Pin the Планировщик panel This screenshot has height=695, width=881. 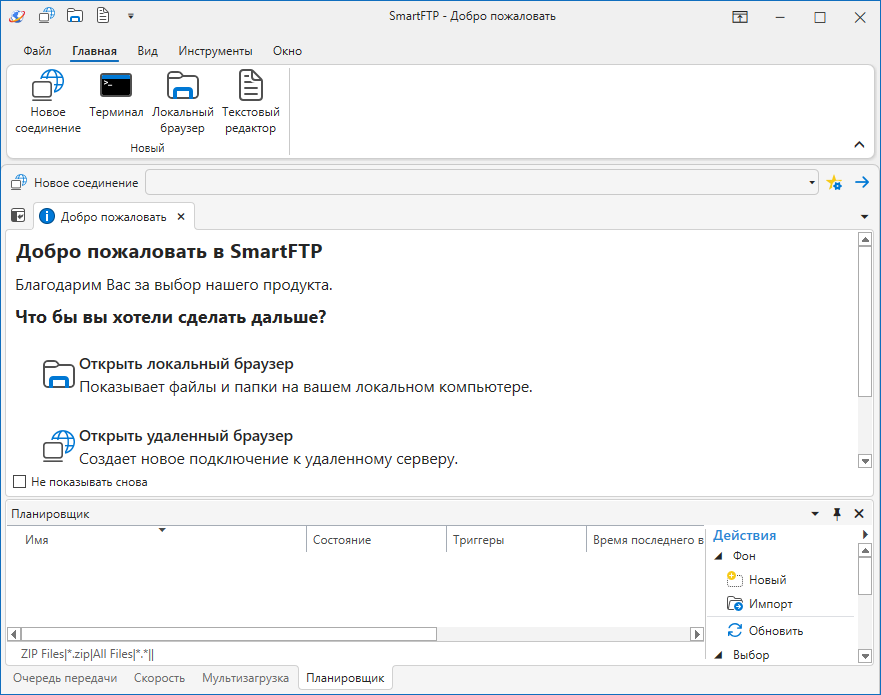[x=837, y=513]
